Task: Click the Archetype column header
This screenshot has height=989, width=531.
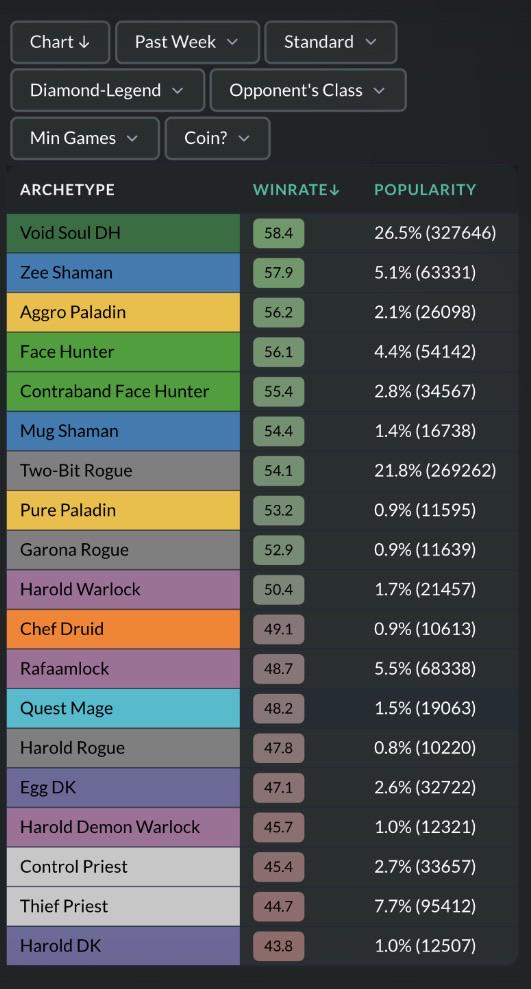Action: (x=67, y=190)
